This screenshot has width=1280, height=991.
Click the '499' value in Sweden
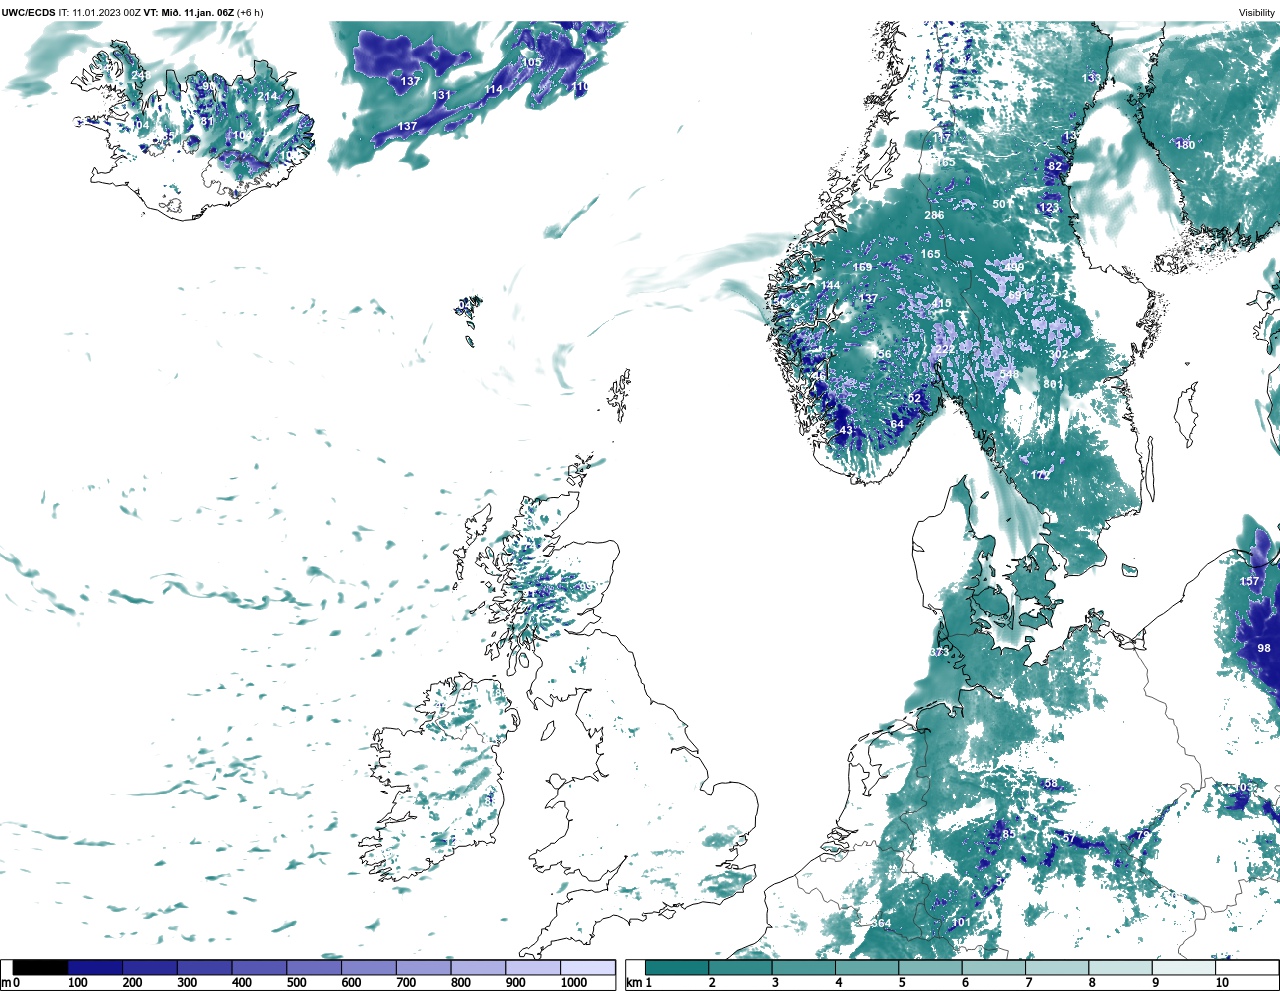point(1015,268)
